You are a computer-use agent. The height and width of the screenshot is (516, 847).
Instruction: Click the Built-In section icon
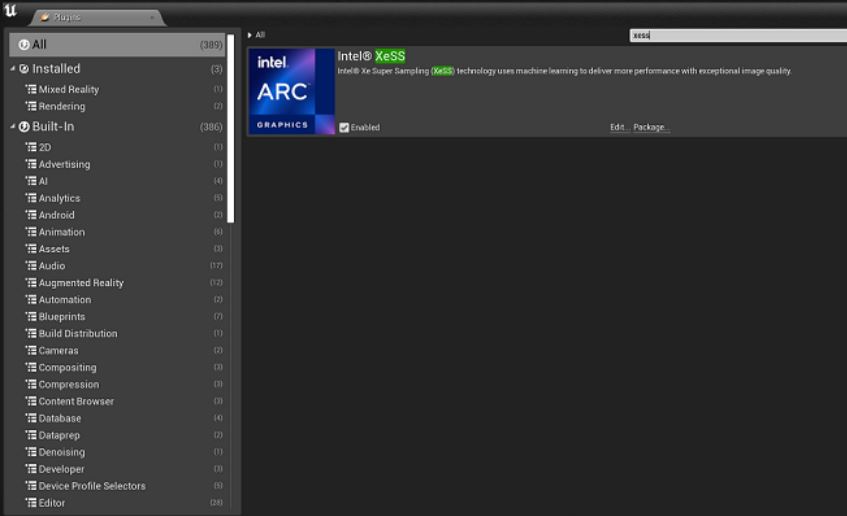pos(24,126)
